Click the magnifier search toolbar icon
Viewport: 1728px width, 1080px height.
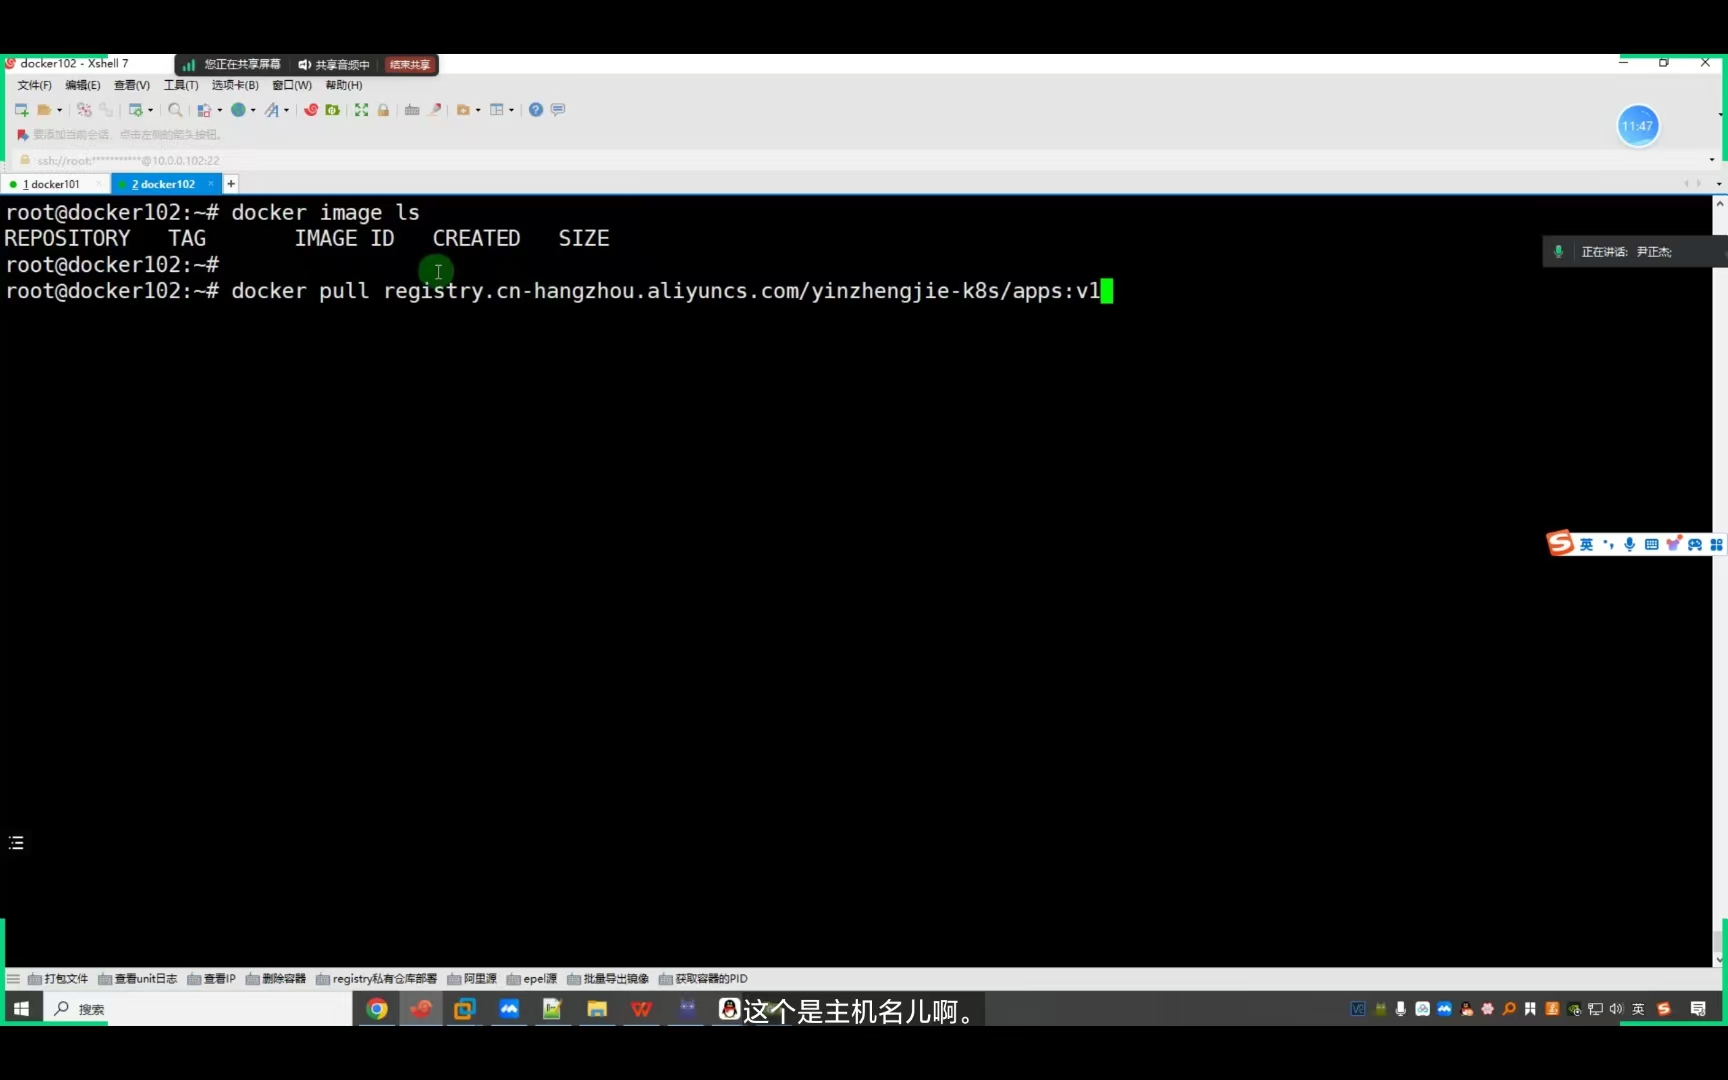(175, 110)
